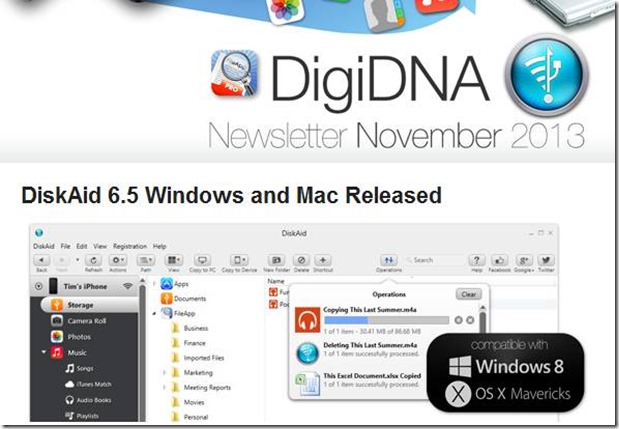Collapse the FileApp tree node arrow
This screenshot has width=619, height=429.
pos(154,313)
